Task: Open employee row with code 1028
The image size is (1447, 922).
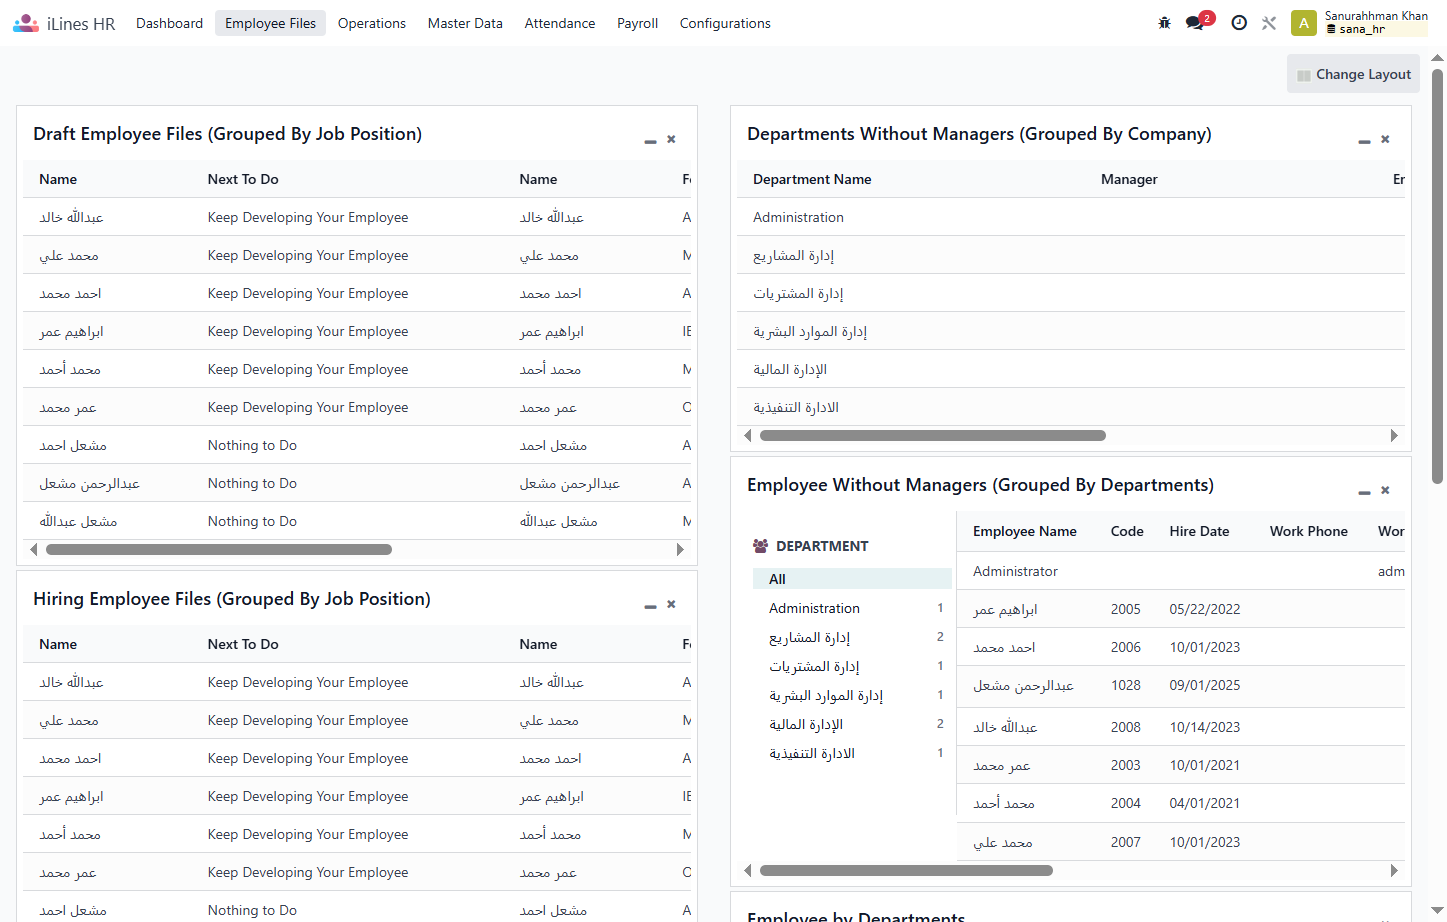Action: tap(1181, 685)
